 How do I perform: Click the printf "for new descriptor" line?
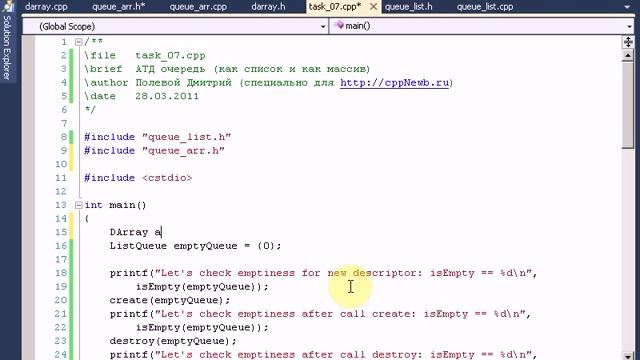pos(323,273)
